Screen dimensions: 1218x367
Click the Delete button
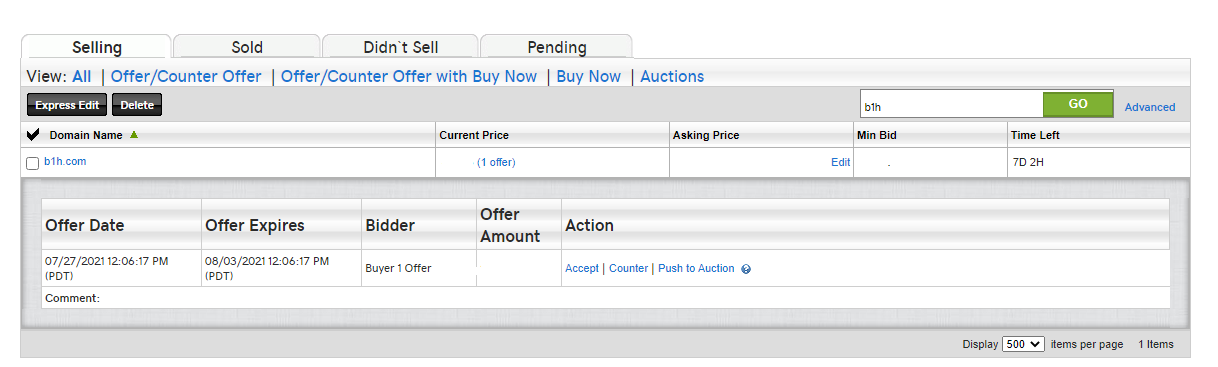pyautogui.click(x=137, y=105)
